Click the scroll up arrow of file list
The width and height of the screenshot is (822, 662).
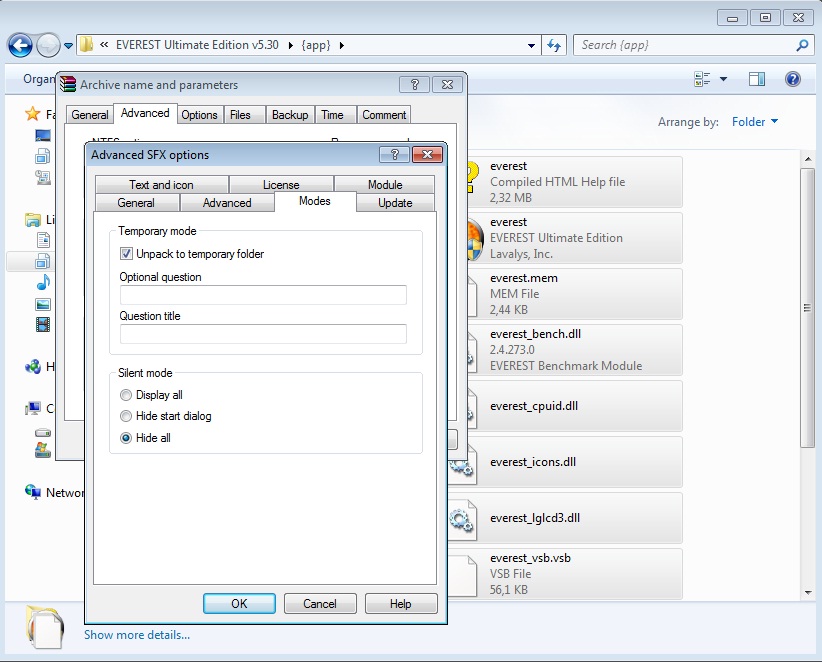(x=808, y=159)
